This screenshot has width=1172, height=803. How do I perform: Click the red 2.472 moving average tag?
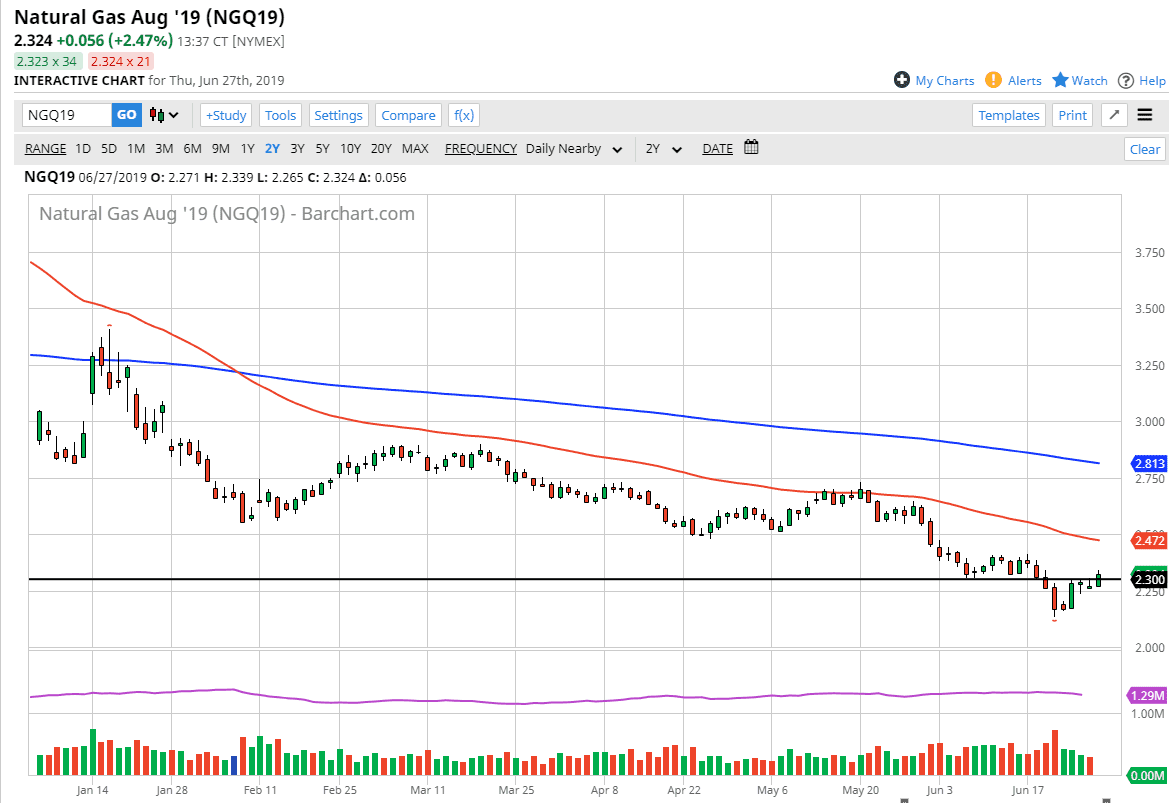coord(1150,540)
